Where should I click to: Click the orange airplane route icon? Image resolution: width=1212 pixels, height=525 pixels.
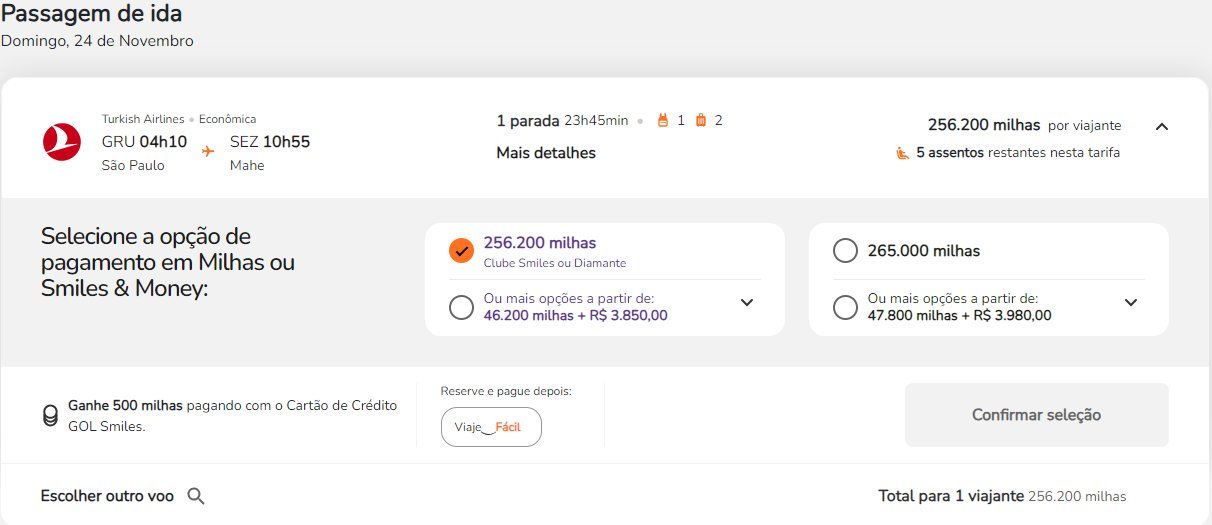[x=208, y=151]
